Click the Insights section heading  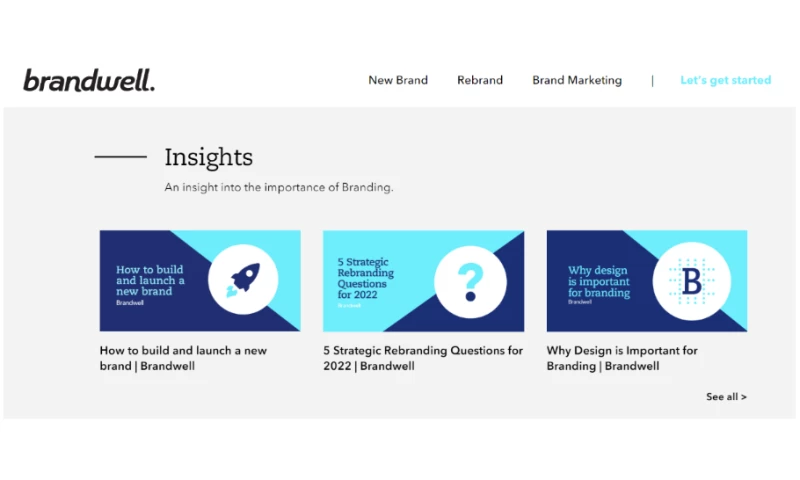coord(208,157)
